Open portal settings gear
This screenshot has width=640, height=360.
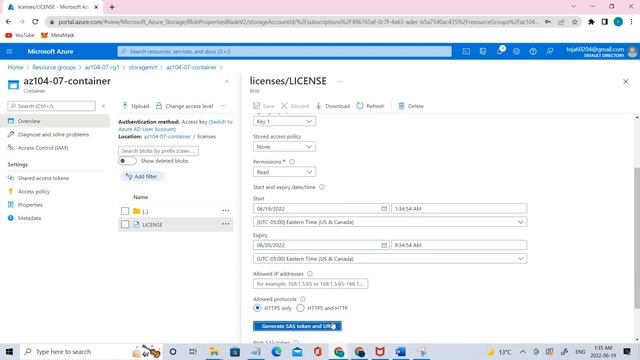pos(516,51)
